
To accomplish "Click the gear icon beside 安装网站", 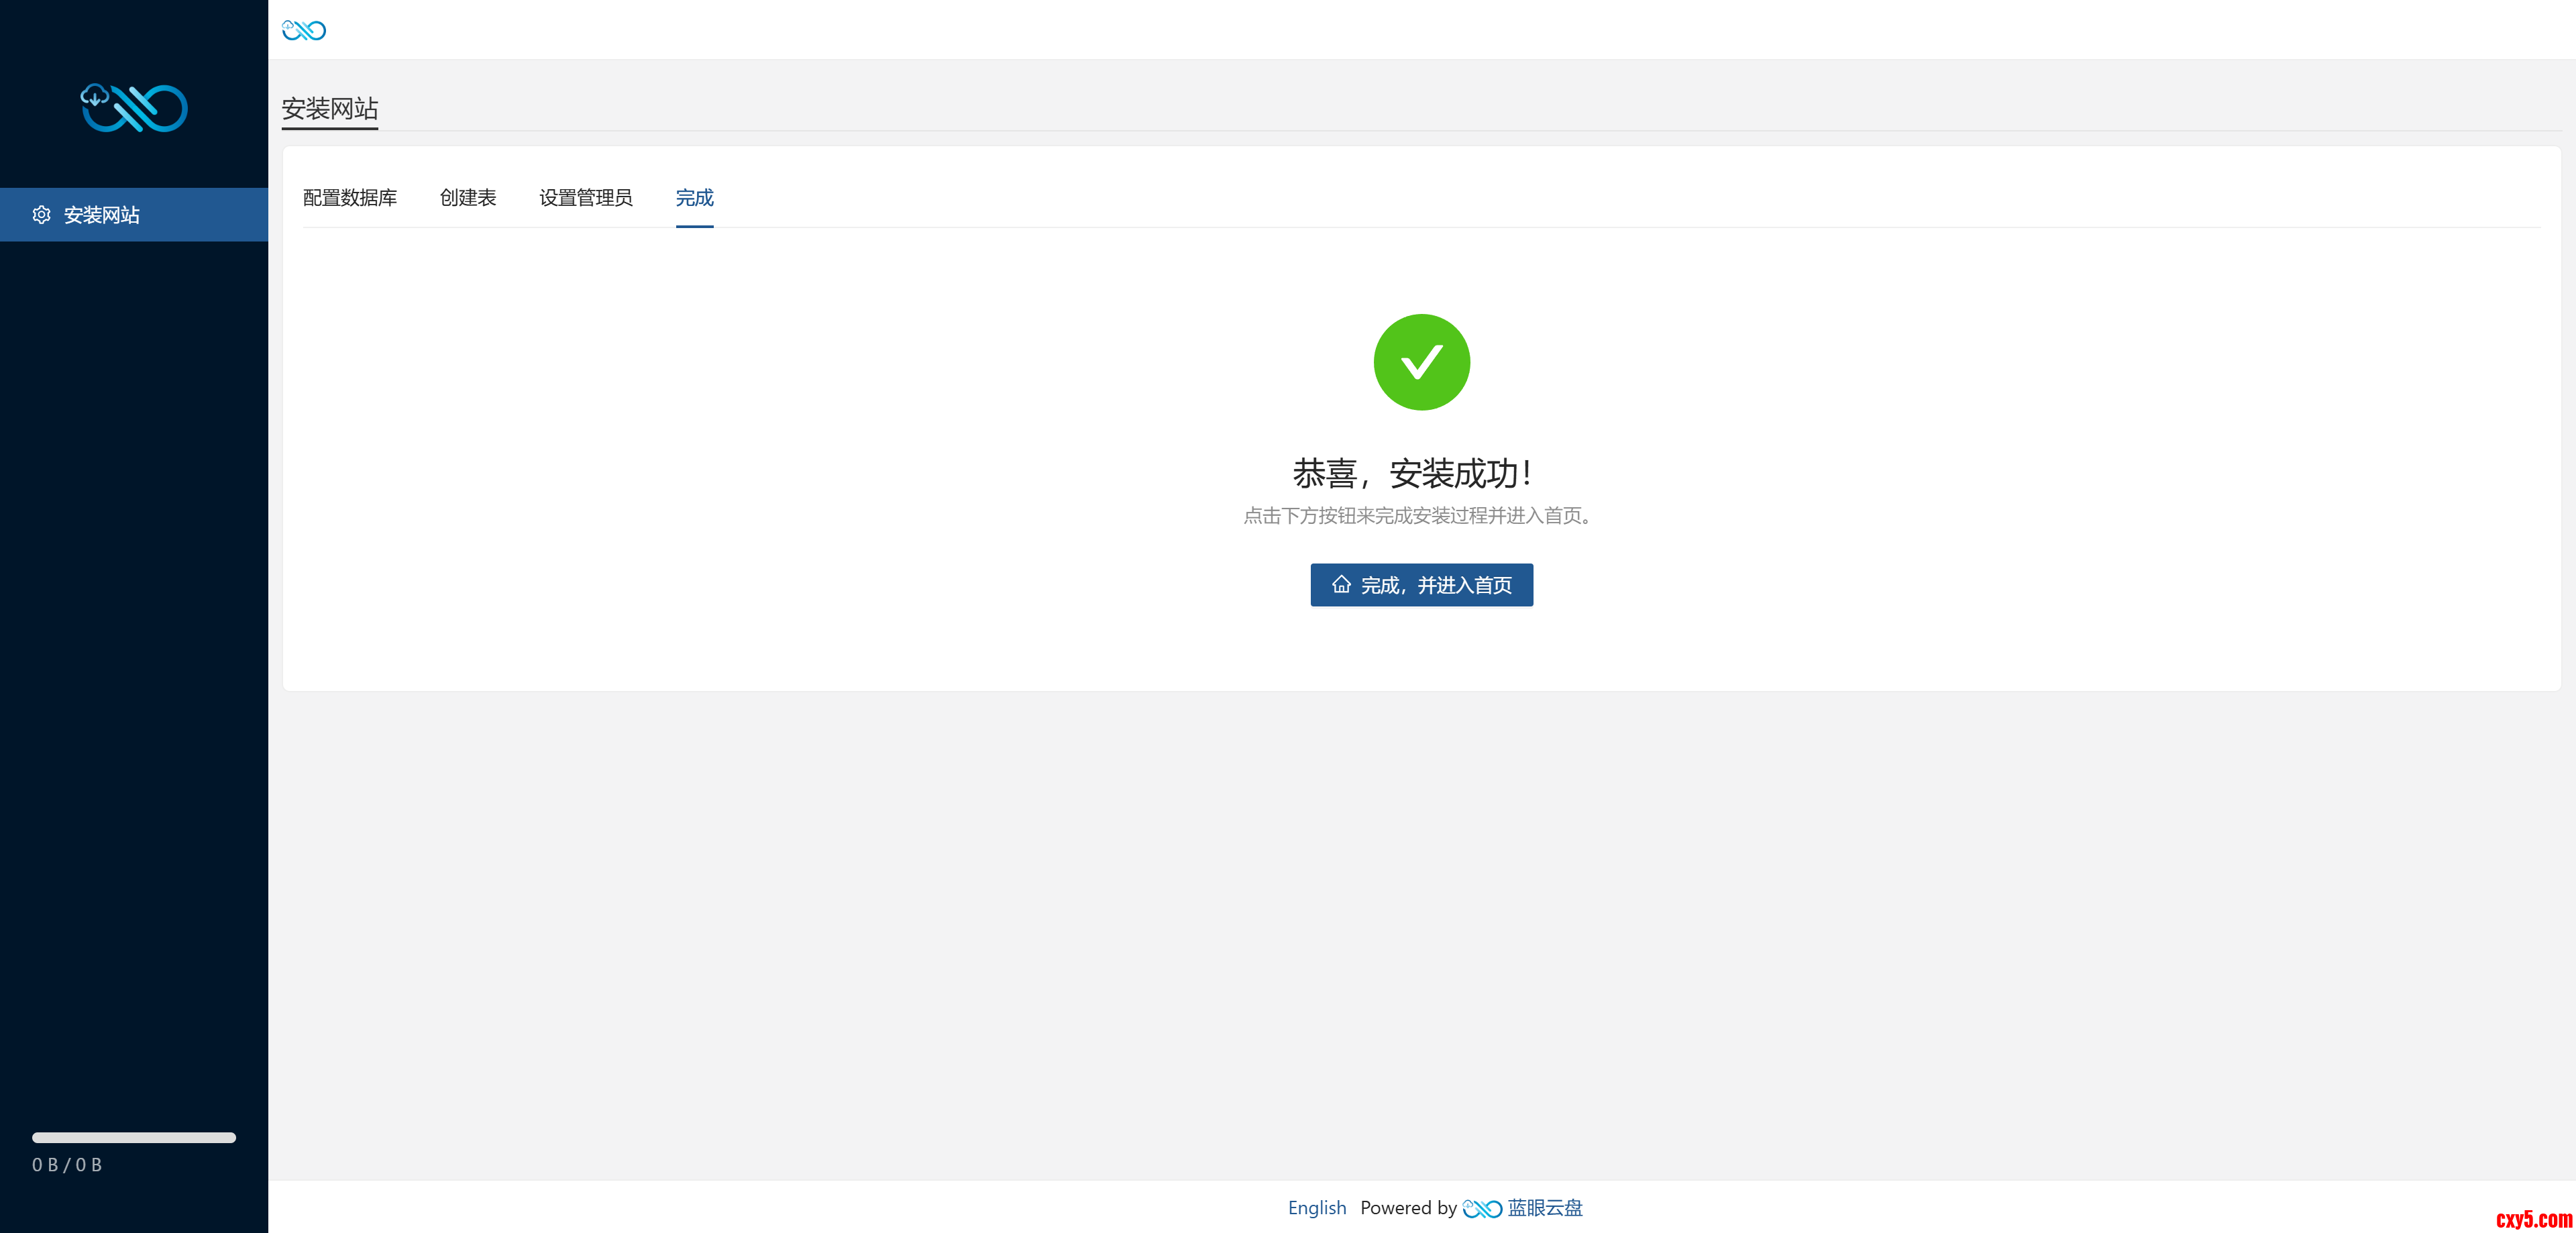I will (x=41, y=215).
